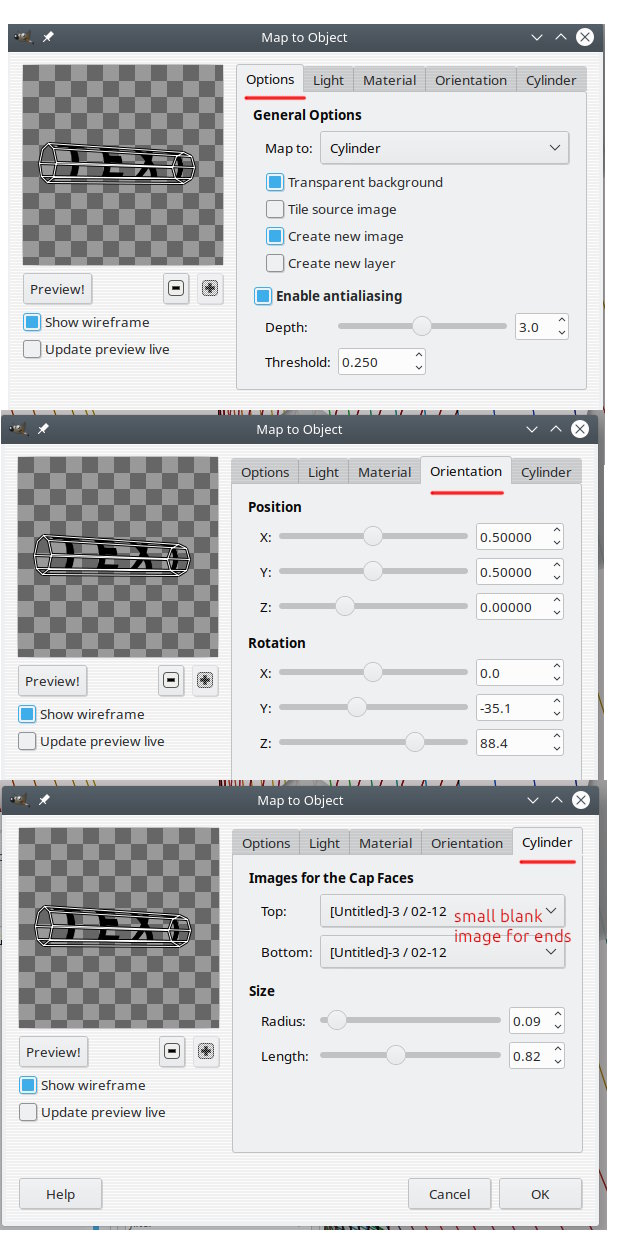The width and height of the screenshot is (621, 1233).
Task: Adjust Rotation Y stepper showing -35.1
Action: tap(556, 708)
